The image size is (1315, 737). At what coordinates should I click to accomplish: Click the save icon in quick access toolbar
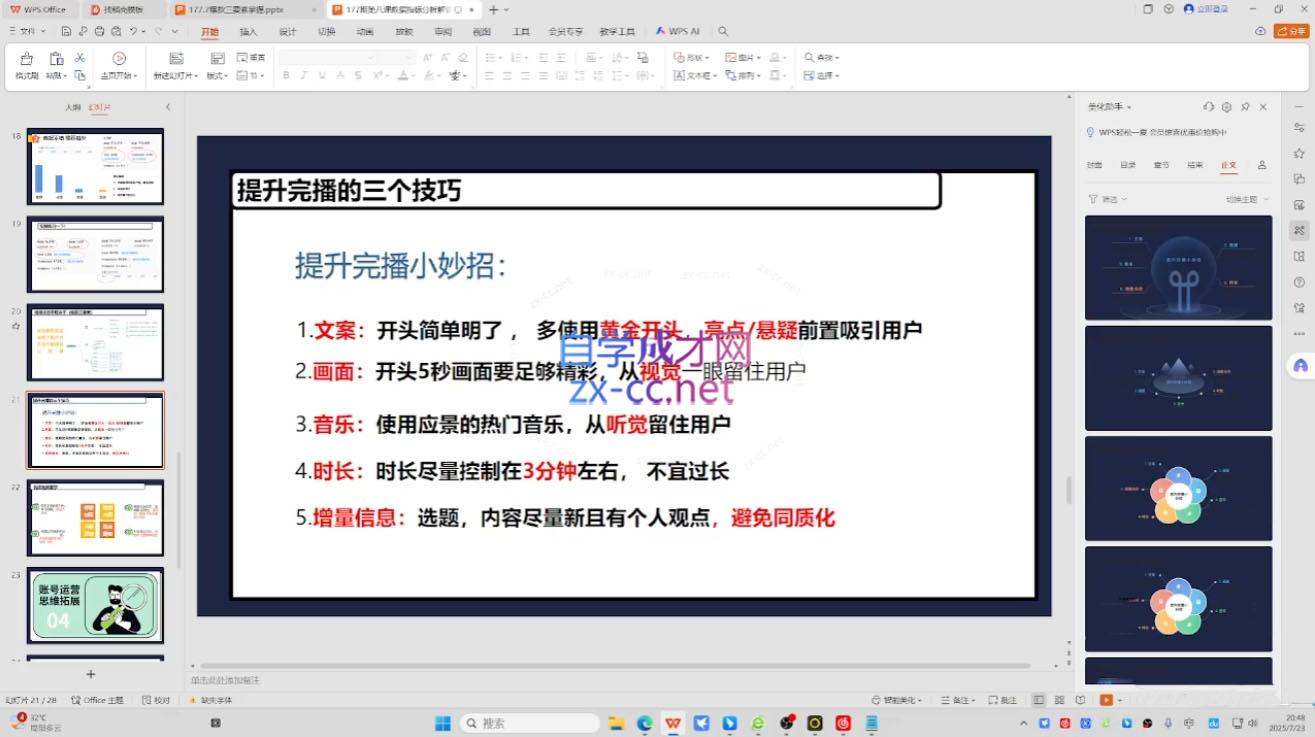(x=66, y=32)
